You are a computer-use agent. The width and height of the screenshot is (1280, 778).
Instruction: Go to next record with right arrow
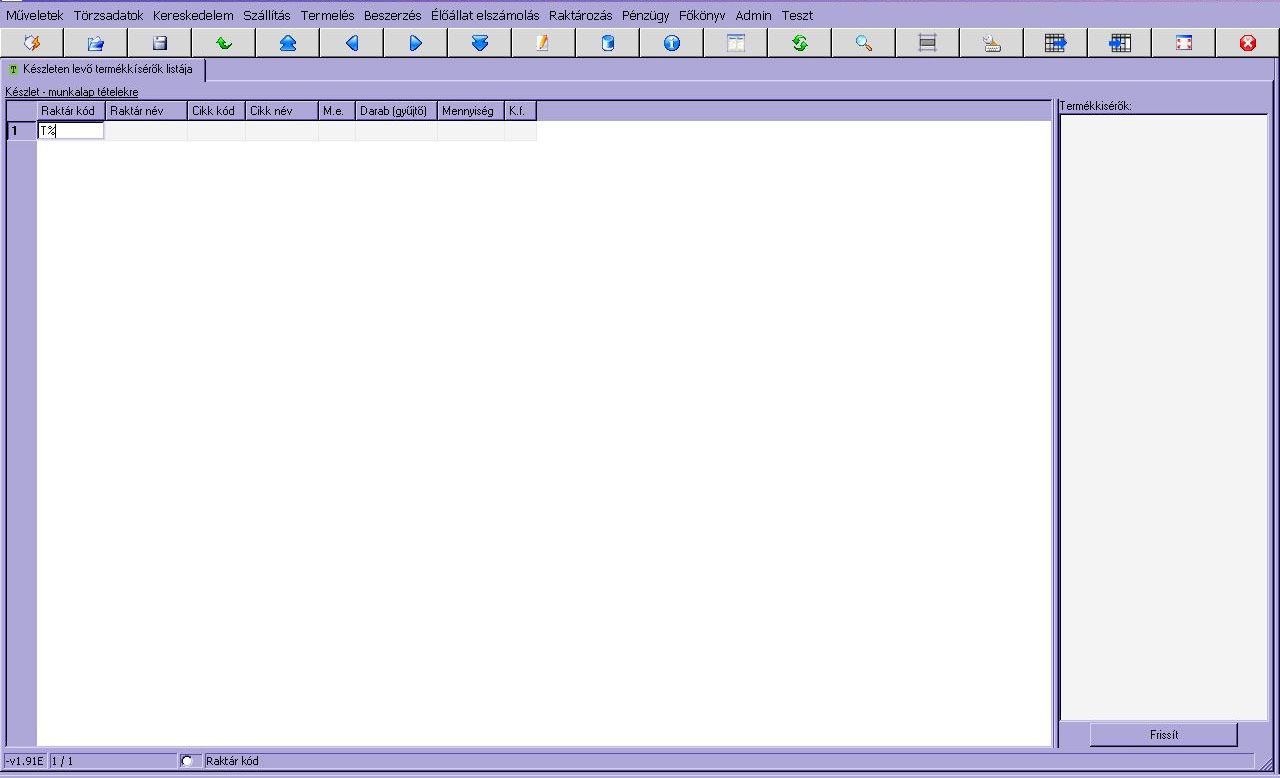click(416, 43)
